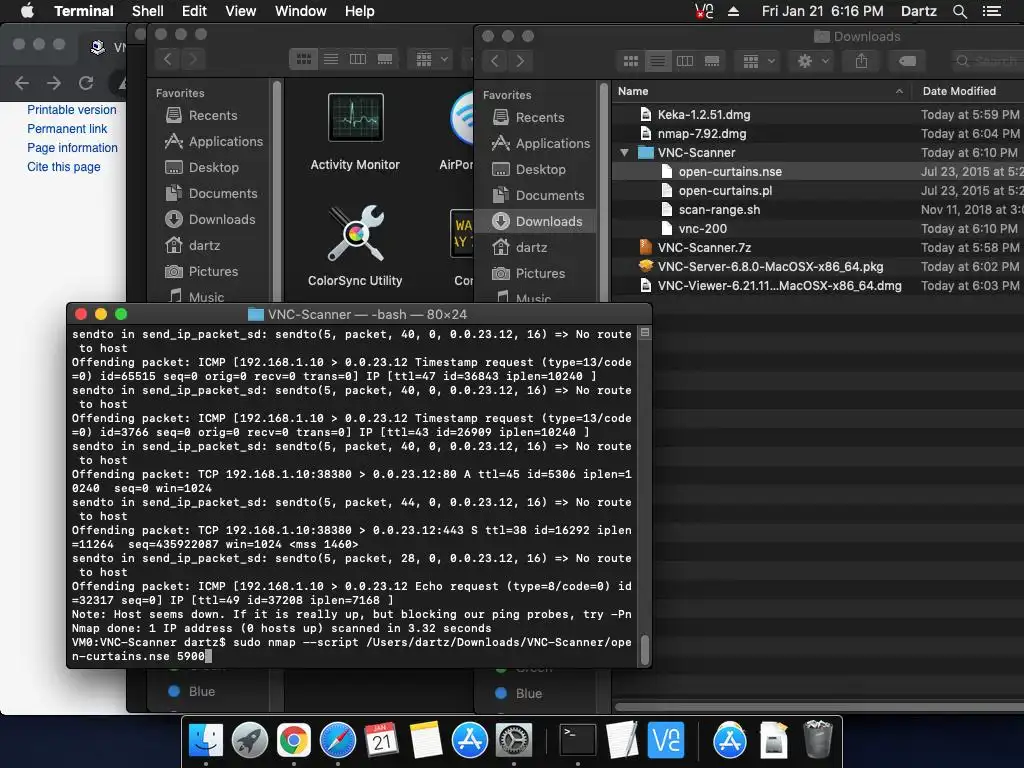Image resolution: width=1024 pixels, height=768 pixels.
Task: Open Terminal application menu
Action: coord(84,11)
